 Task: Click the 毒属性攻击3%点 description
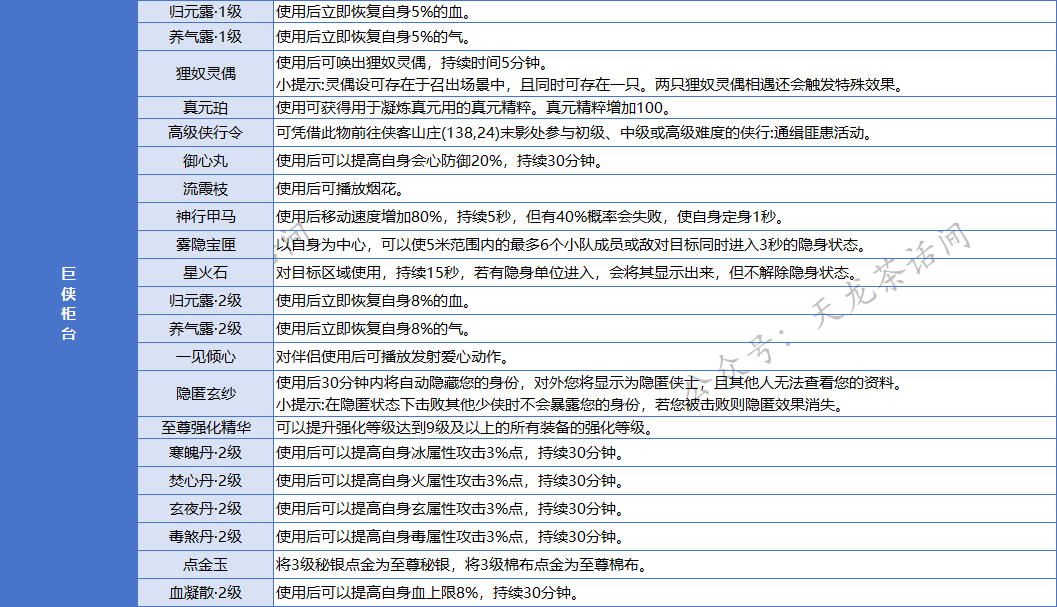tap(450, 537)
